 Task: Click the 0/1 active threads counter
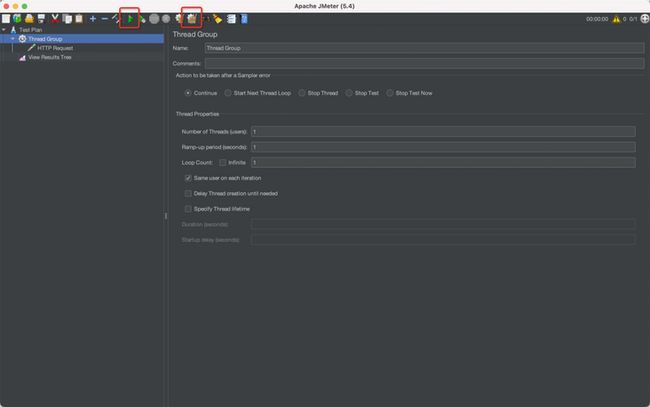click(x=633, y=19)
